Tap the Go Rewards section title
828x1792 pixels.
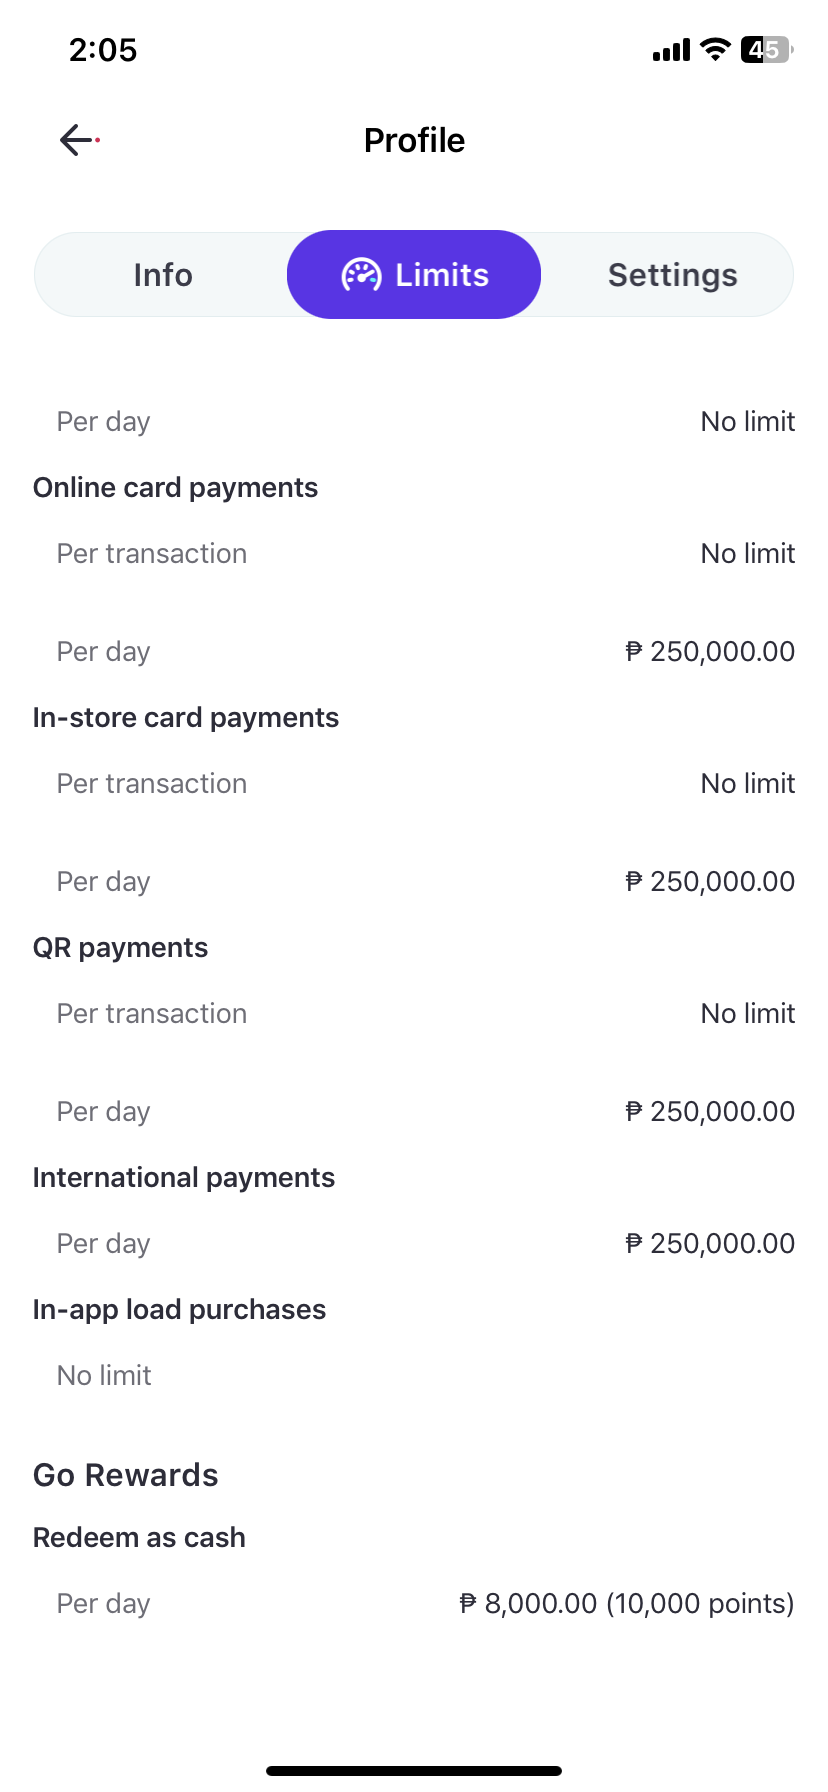[x=126, y=1475]
